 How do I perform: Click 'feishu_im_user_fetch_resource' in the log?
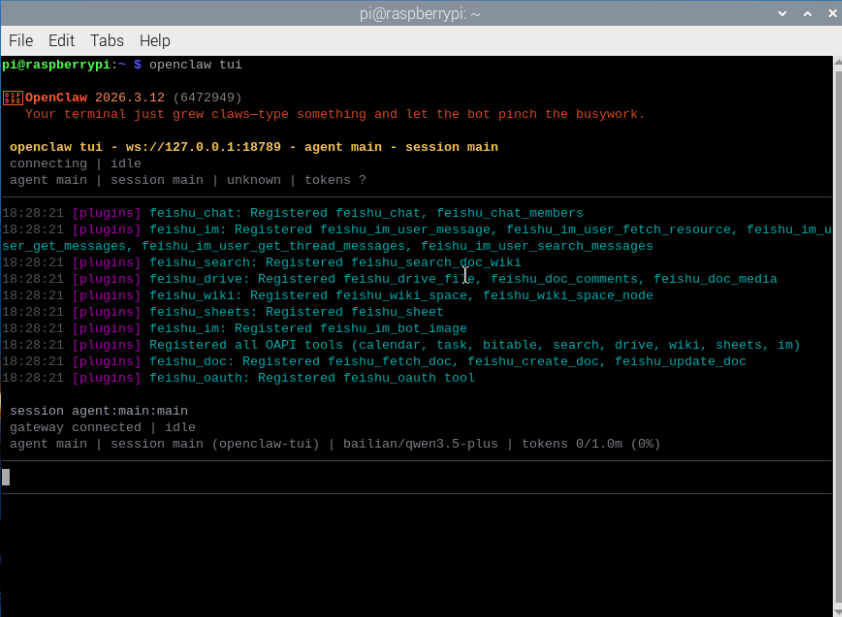(619, 230)
